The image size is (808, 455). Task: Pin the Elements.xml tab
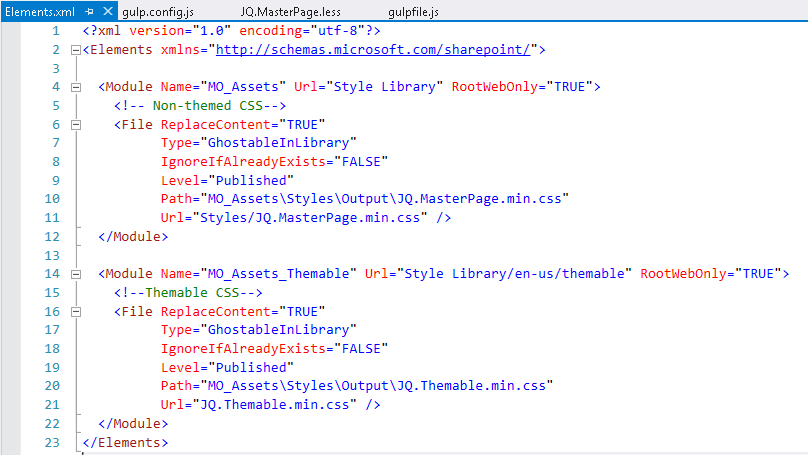[x=89, y=11]
